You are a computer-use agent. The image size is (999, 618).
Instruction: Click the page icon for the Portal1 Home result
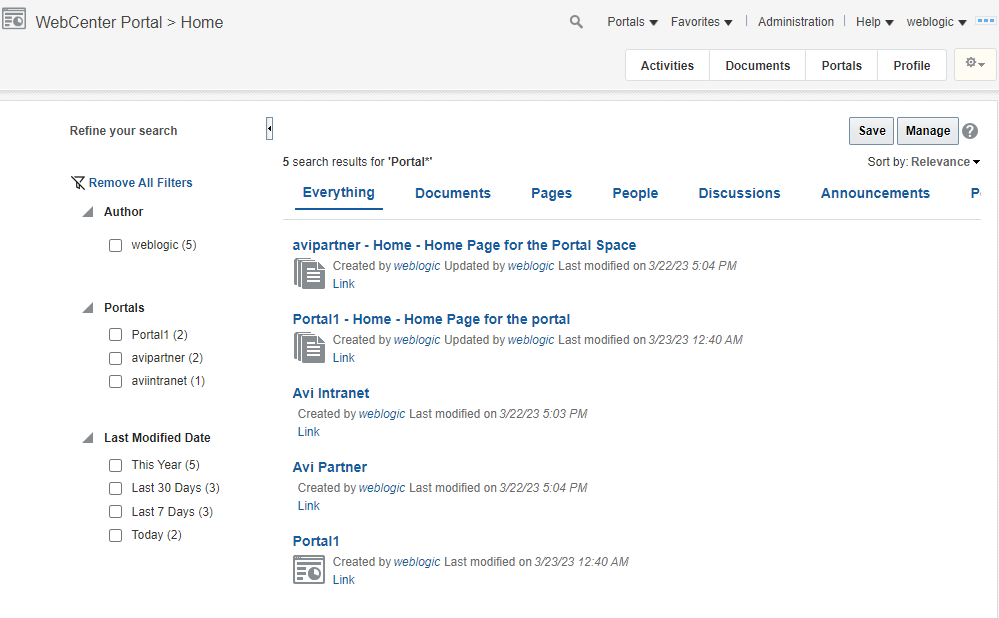tap(309, 348)
